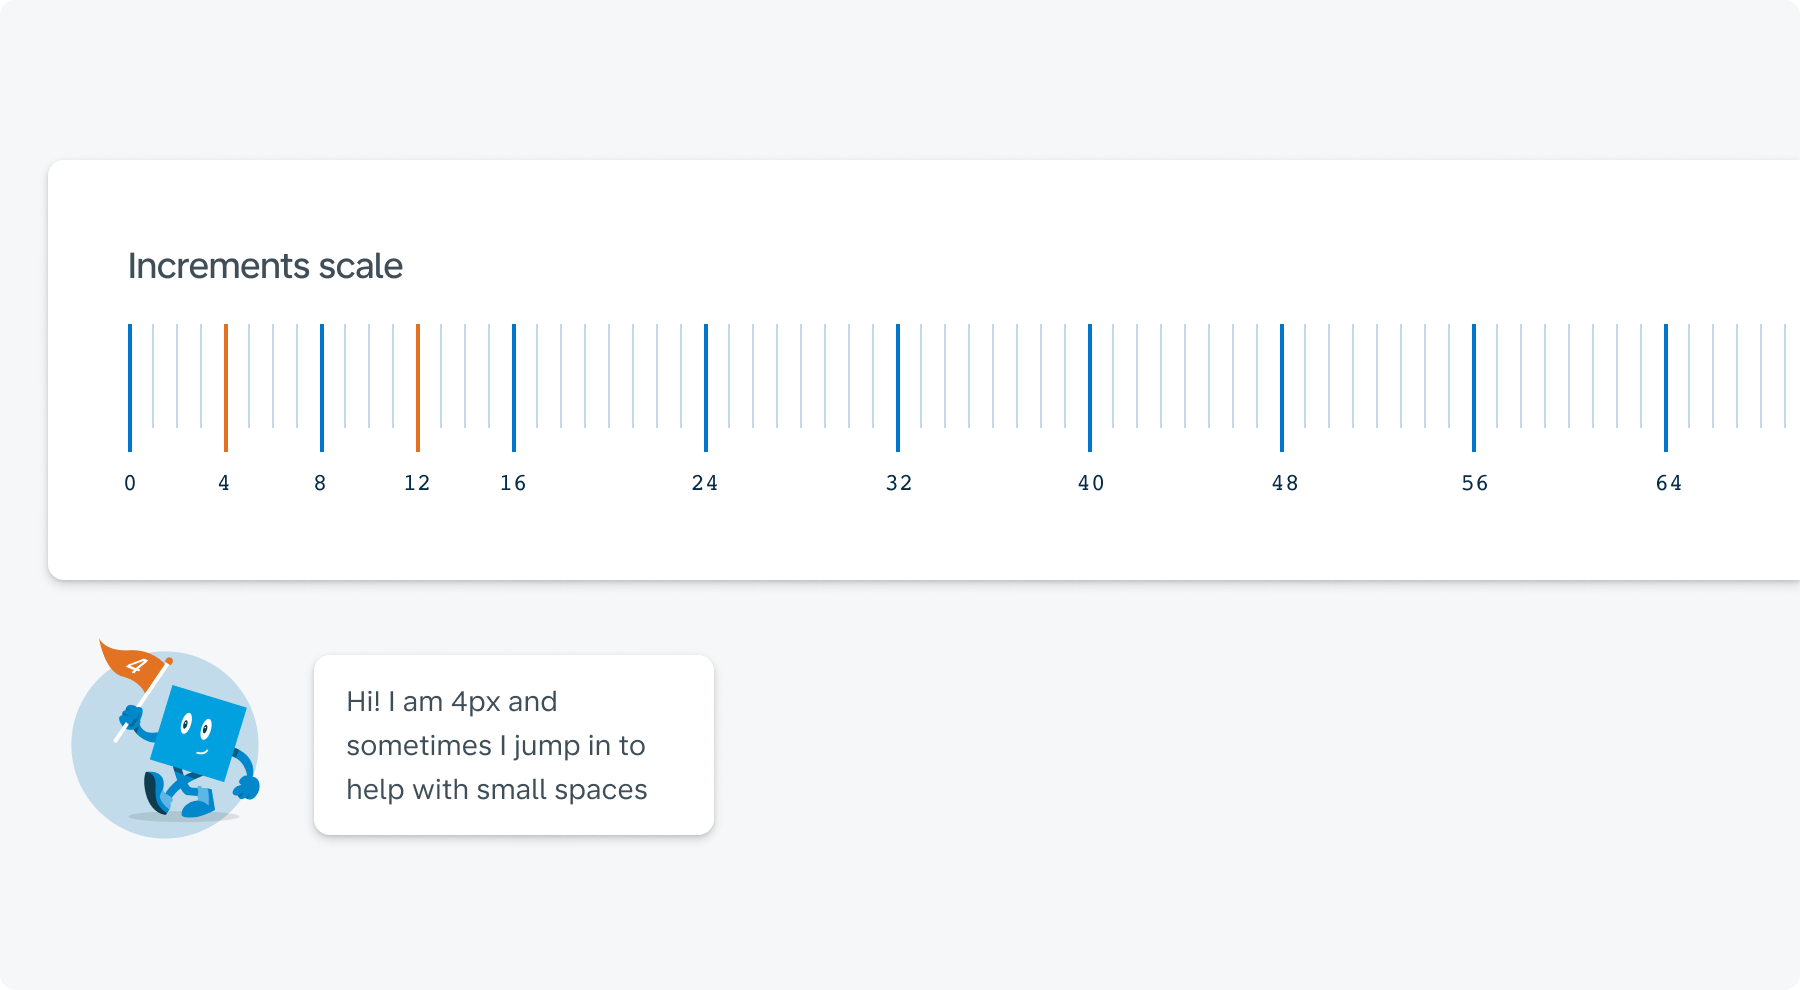Select the blue tick mark above 8
The height and width of the screenshot is (990, 1800).
[322, 388]
